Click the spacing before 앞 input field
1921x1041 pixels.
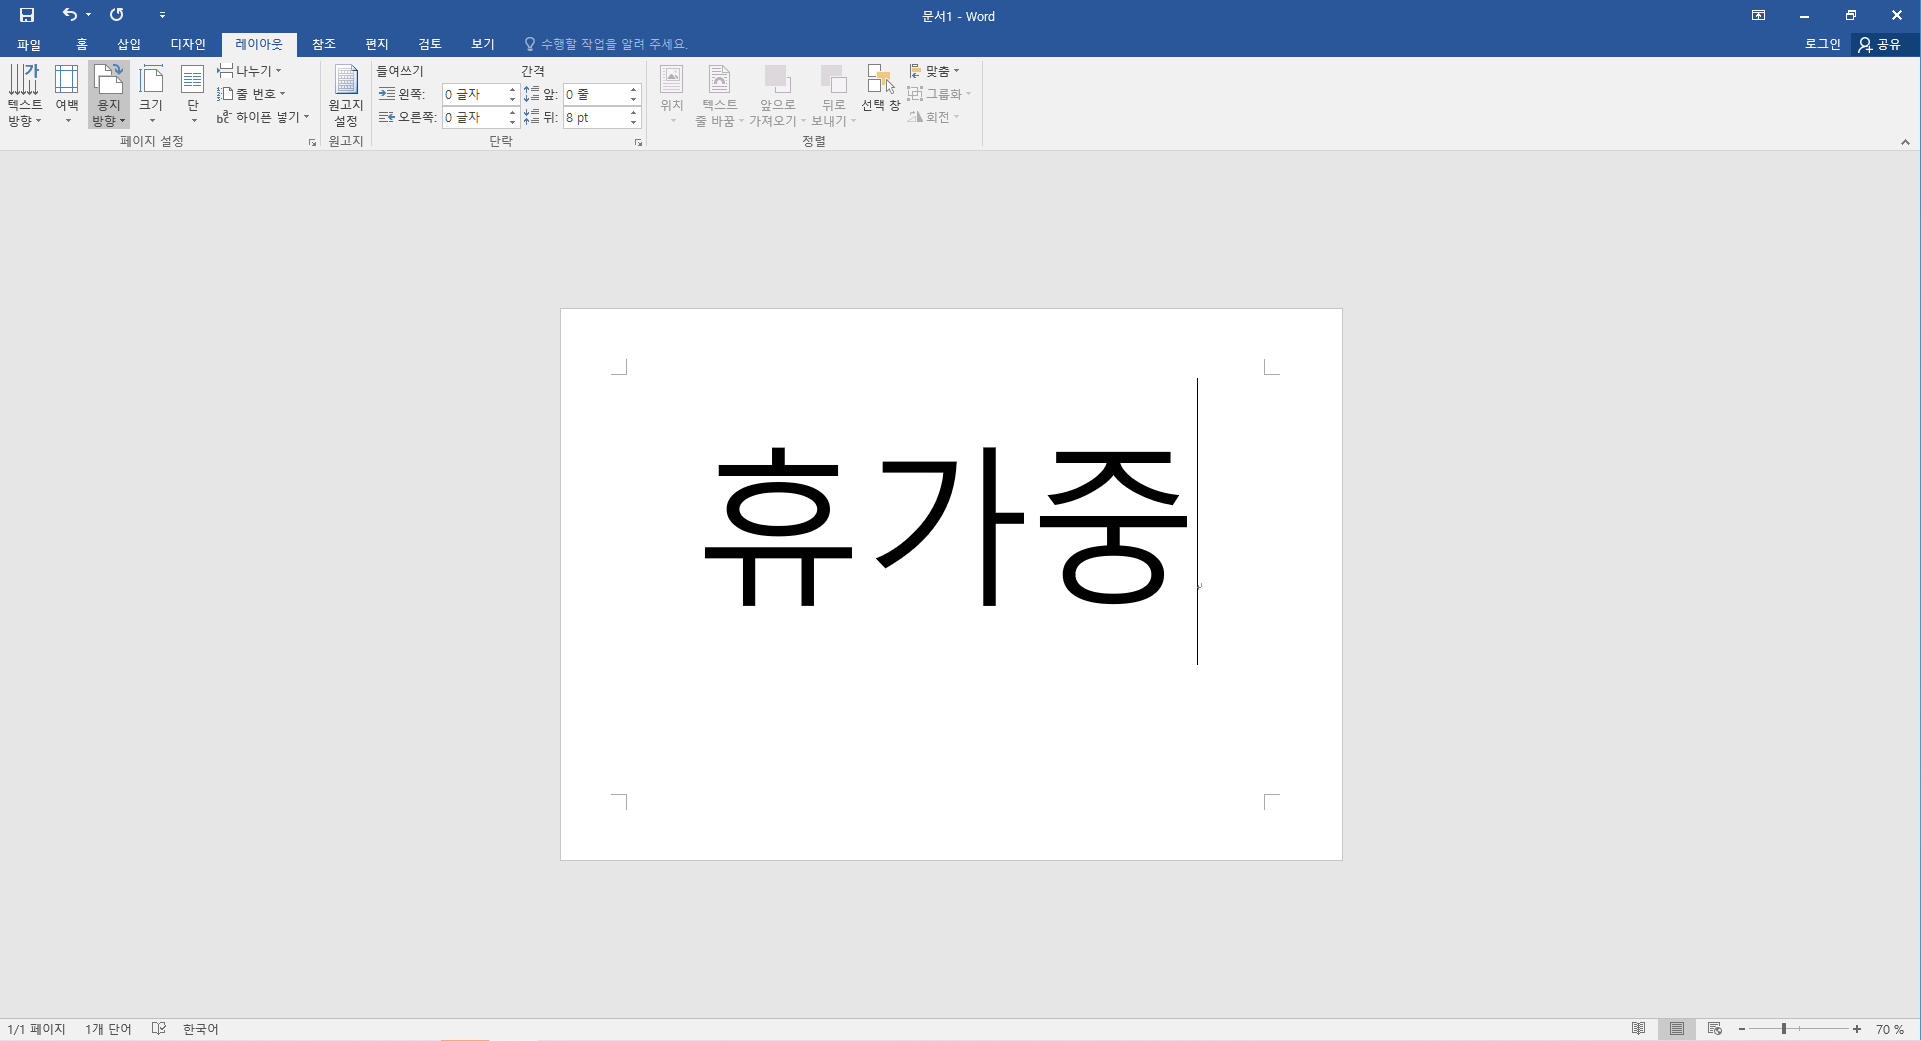pos(595,94)
